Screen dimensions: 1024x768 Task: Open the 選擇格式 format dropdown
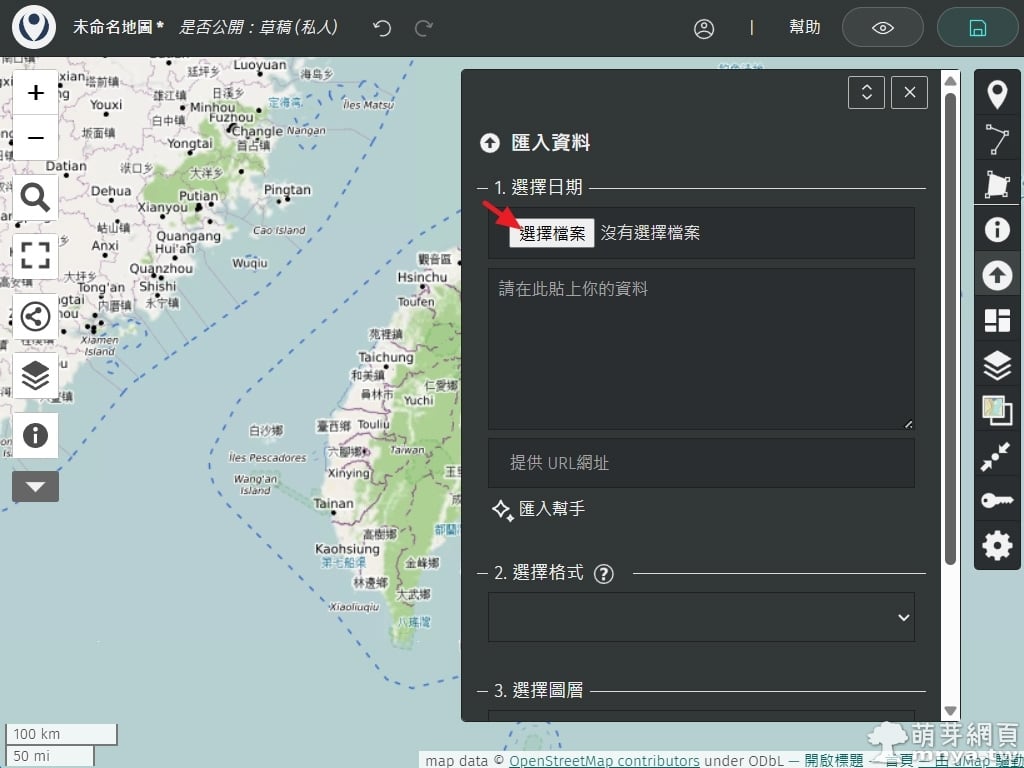pyautogui.click(x=701, y=618)
